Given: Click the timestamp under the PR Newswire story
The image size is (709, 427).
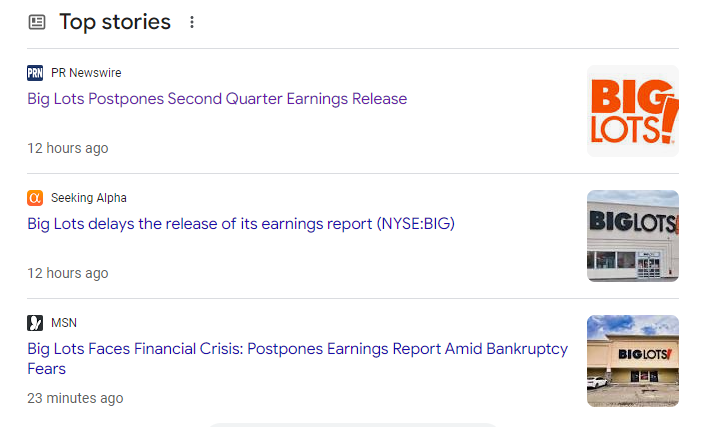Looking at the screenshot, I should [x=68, y=148].
